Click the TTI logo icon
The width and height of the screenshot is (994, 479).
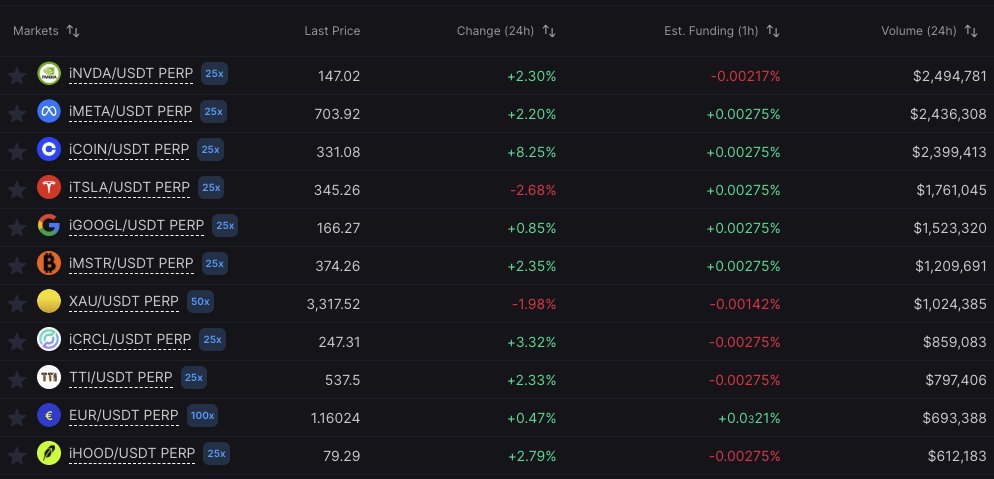tap(49, 378)
